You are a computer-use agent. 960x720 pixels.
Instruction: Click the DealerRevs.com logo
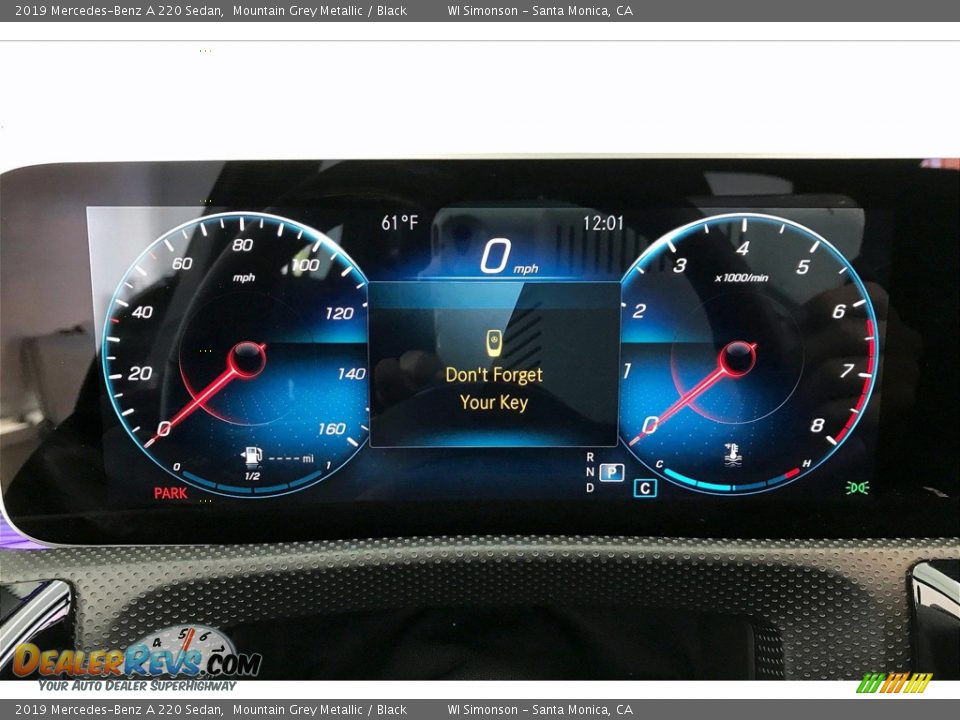136,661
